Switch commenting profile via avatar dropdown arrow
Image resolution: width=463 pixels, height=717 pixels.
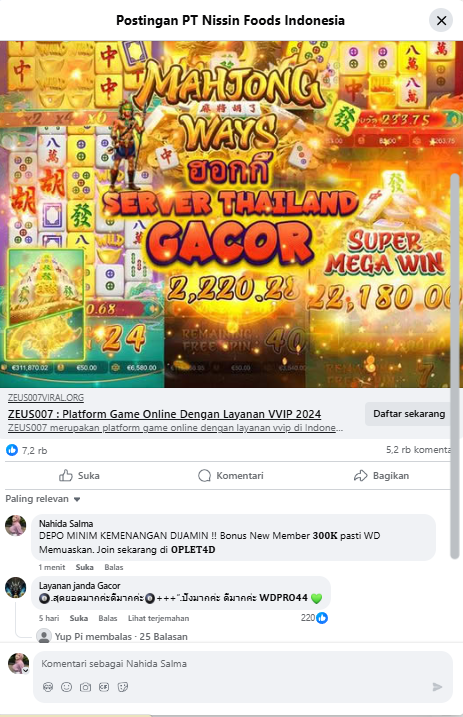click(26, 670)
